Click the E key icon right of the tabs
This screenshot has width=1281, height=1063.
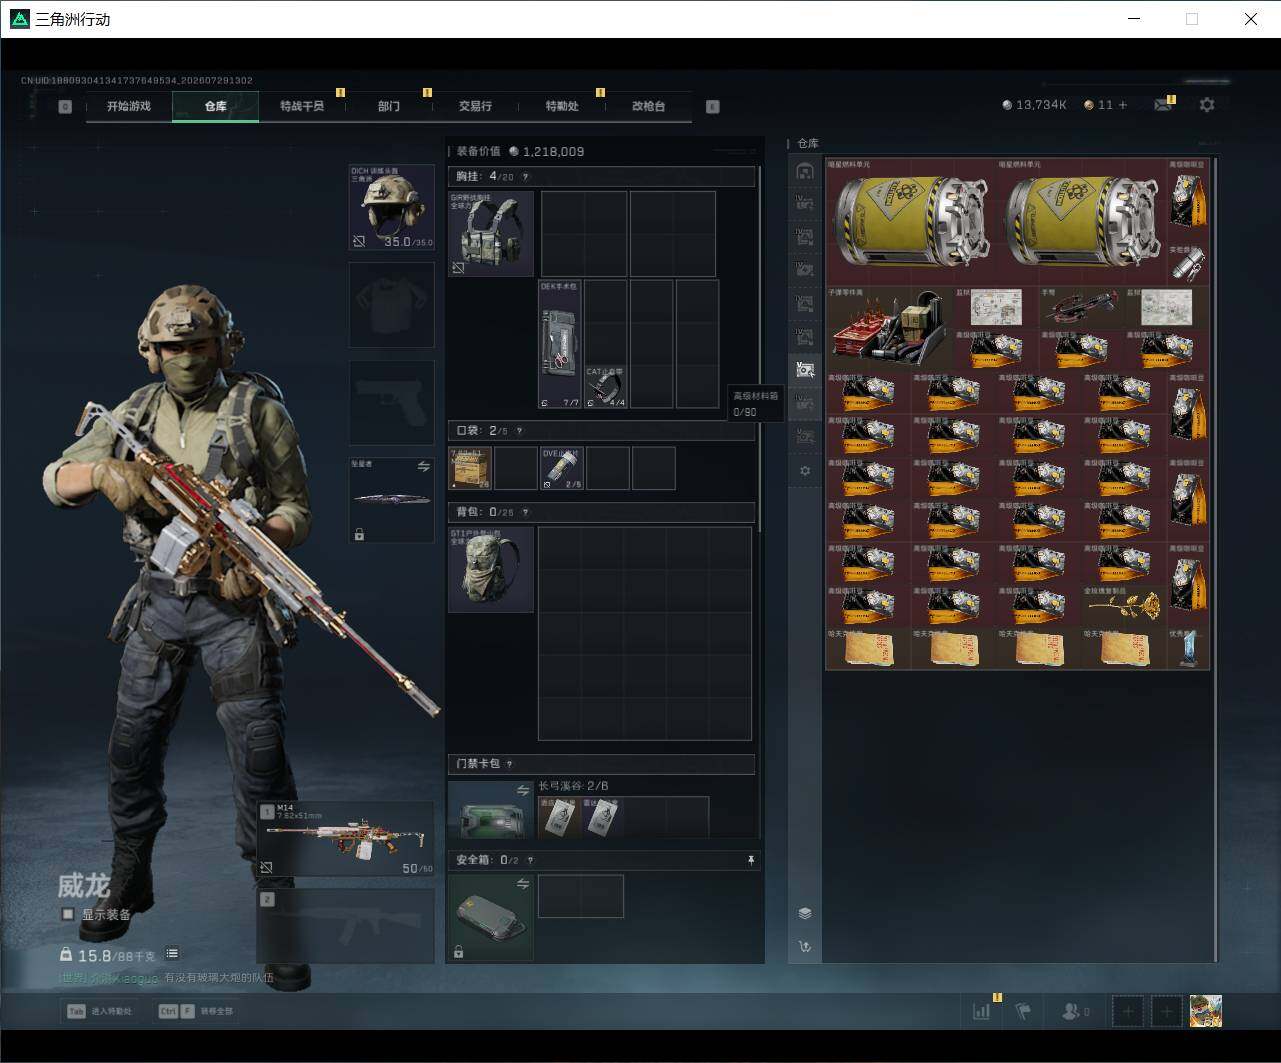pos(713,106)
